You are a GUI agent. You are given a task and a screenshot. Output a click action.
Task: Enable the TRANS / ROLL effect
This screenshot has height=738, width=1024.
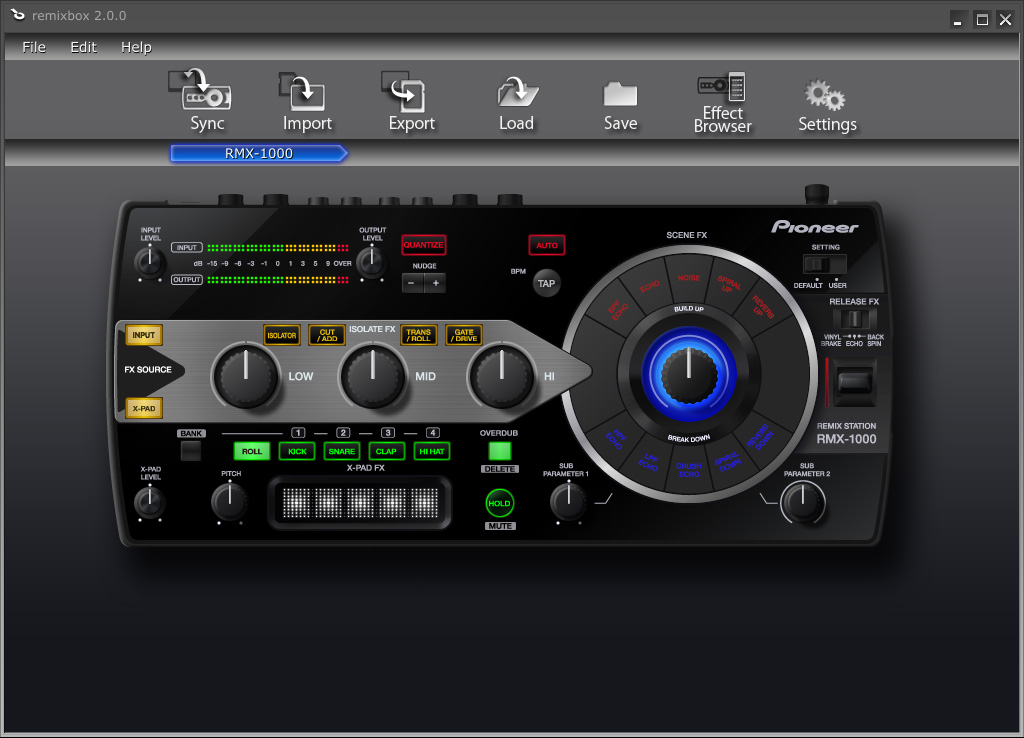419,335
